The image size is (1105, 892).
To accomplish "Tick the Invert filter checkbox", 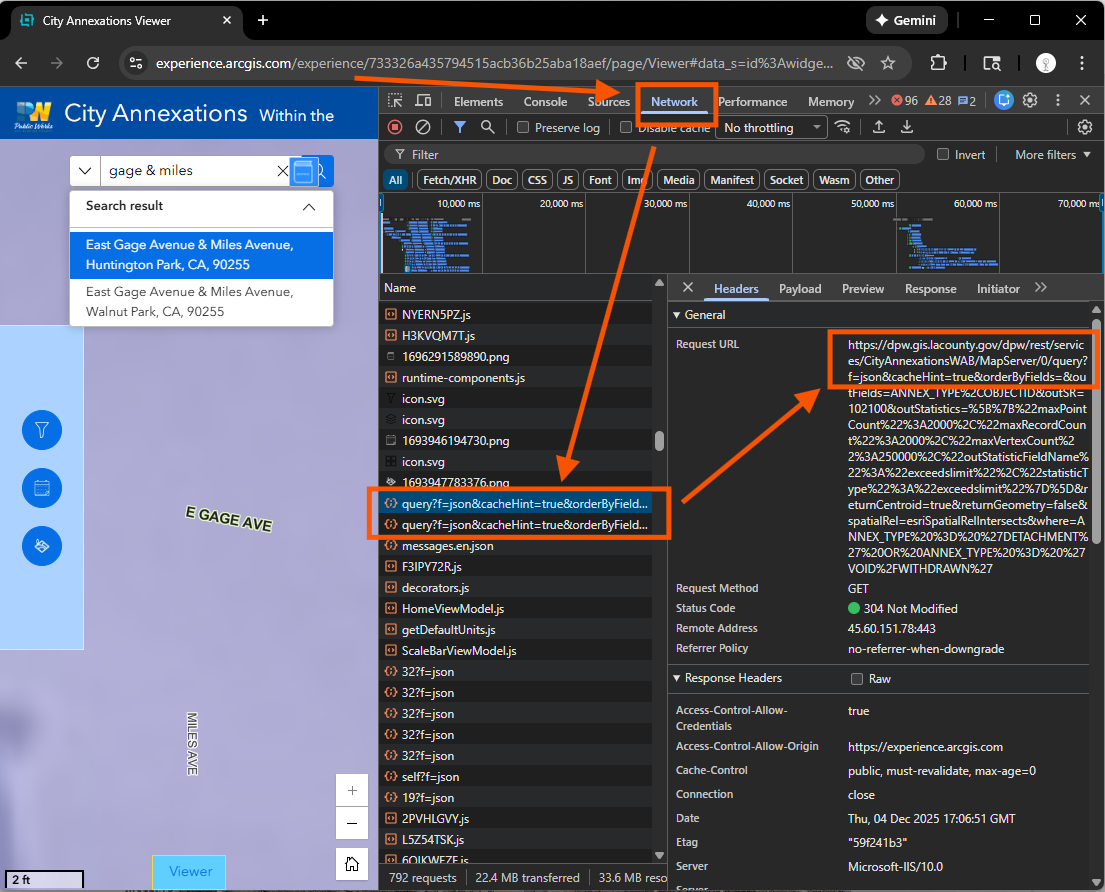I will 942,155.
